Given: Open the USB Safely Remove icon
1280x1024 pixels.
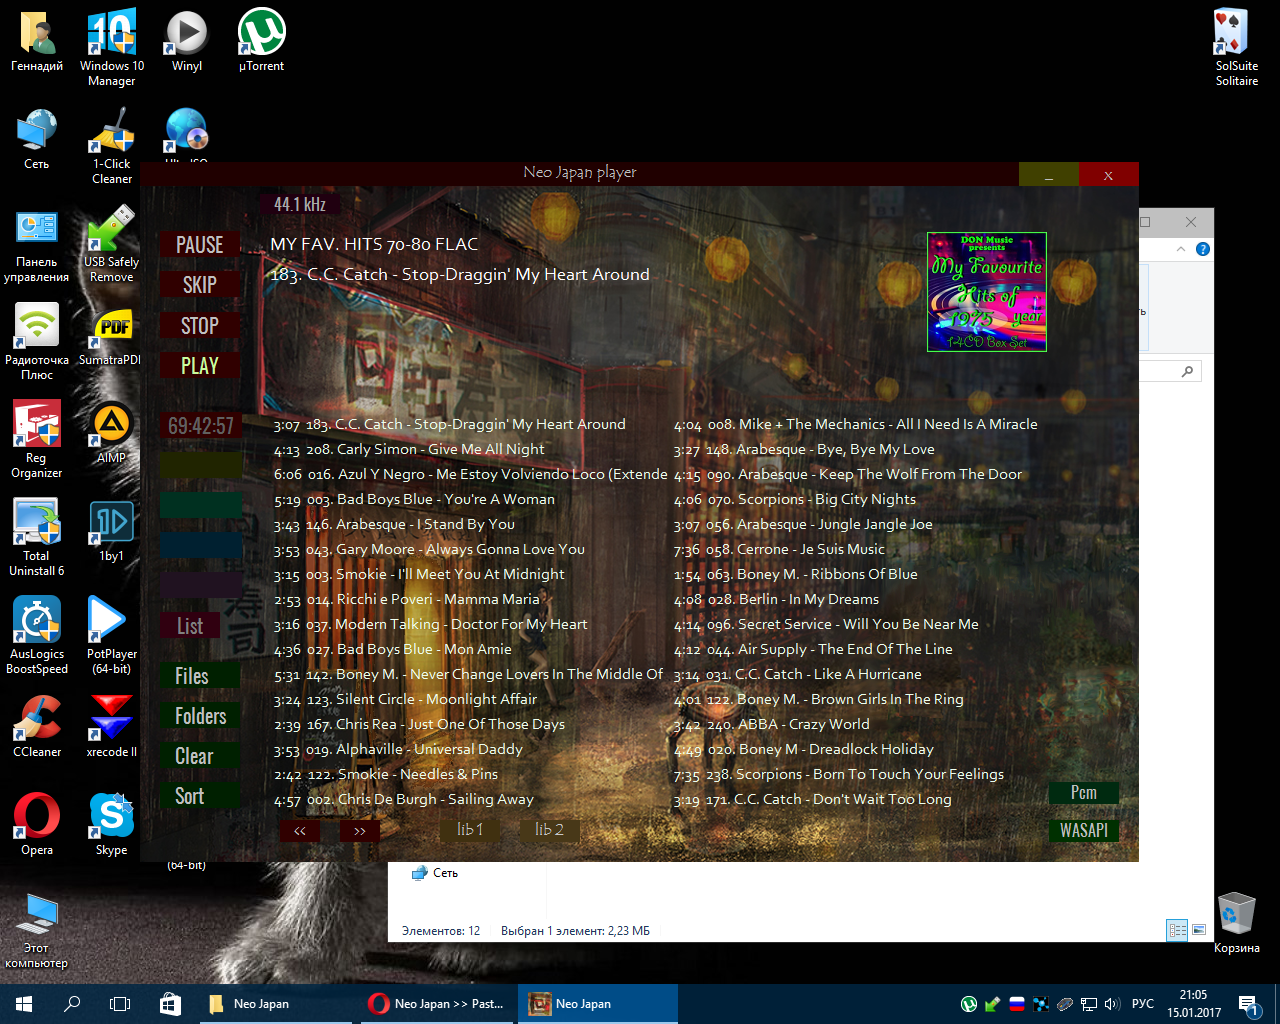Looking at the screenshot, I should pyautogui.click(x=111, y=244).
